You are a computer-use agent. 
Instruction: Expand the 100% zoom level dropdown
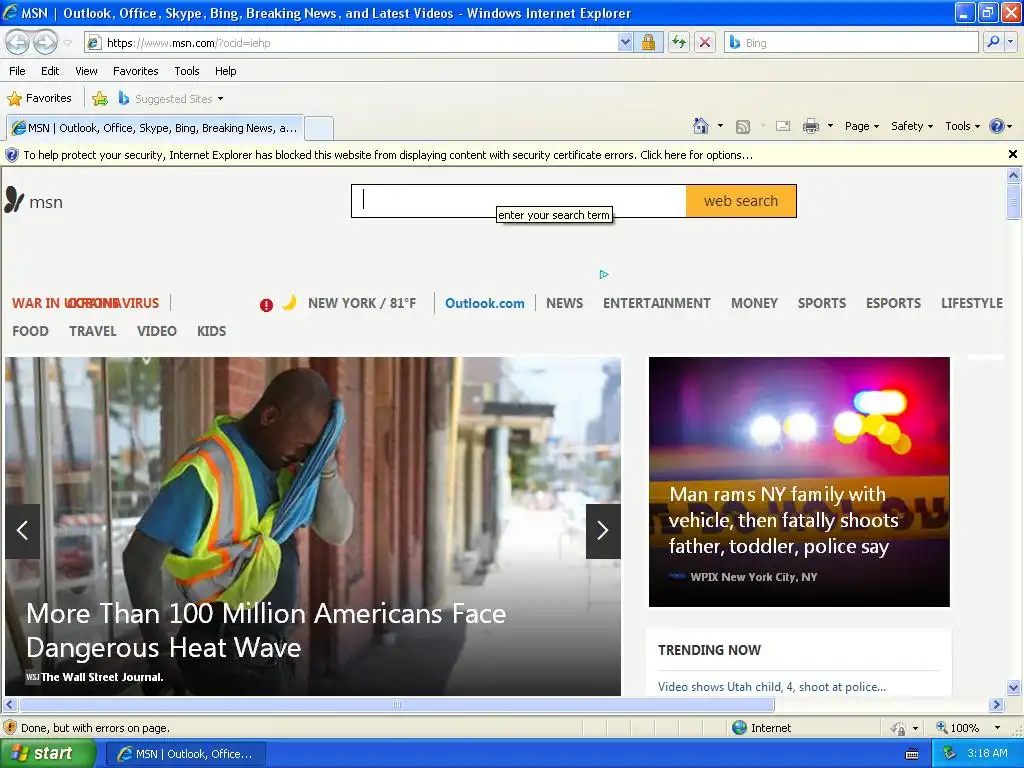[997, 728]
